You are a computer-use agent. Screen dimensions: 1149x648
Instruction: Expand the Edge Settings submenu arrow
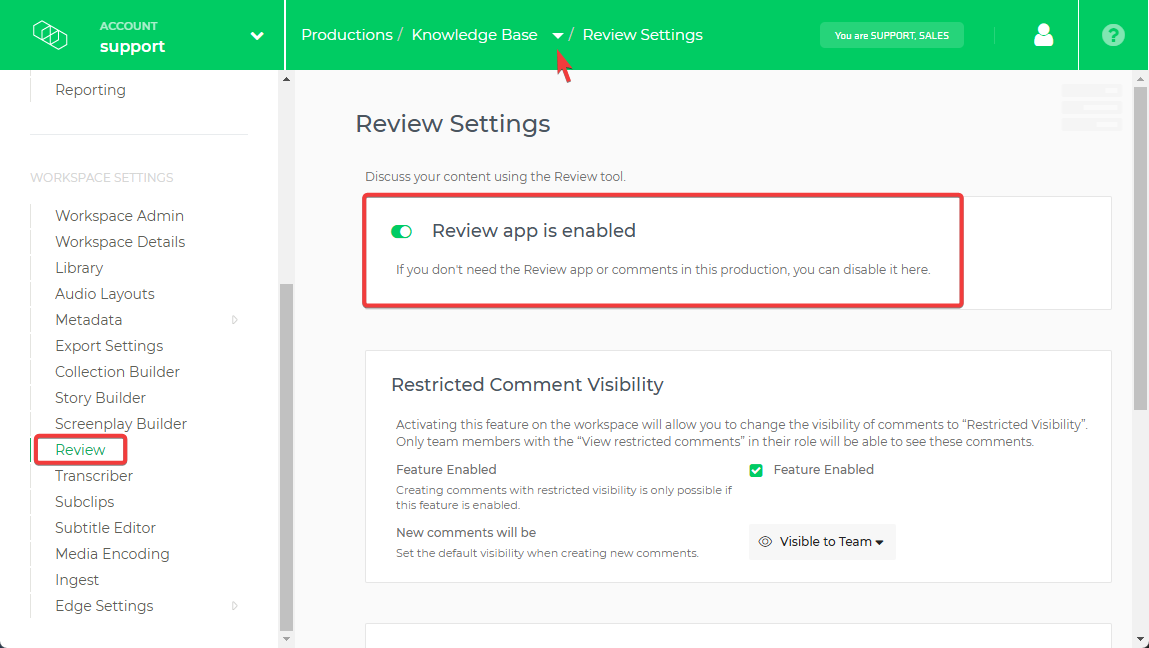click(234, 605)
